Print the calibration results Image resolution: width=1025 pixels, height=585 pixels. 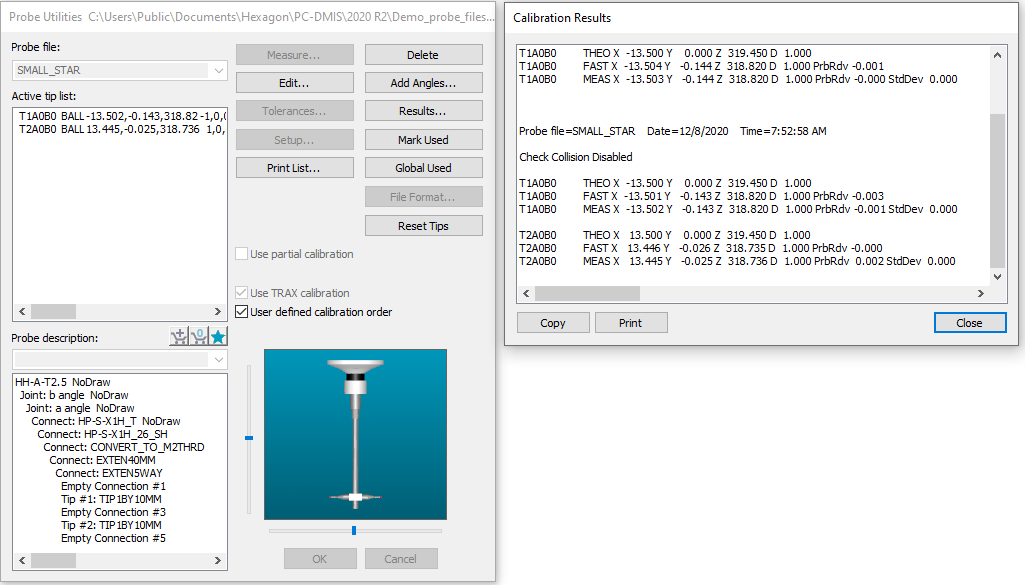pyautogui.click(x=631, y=322)
